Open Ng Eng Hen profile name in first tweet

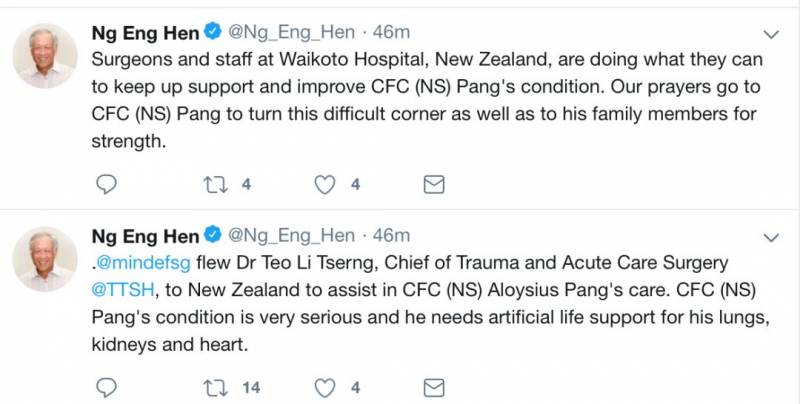point(145,31)
